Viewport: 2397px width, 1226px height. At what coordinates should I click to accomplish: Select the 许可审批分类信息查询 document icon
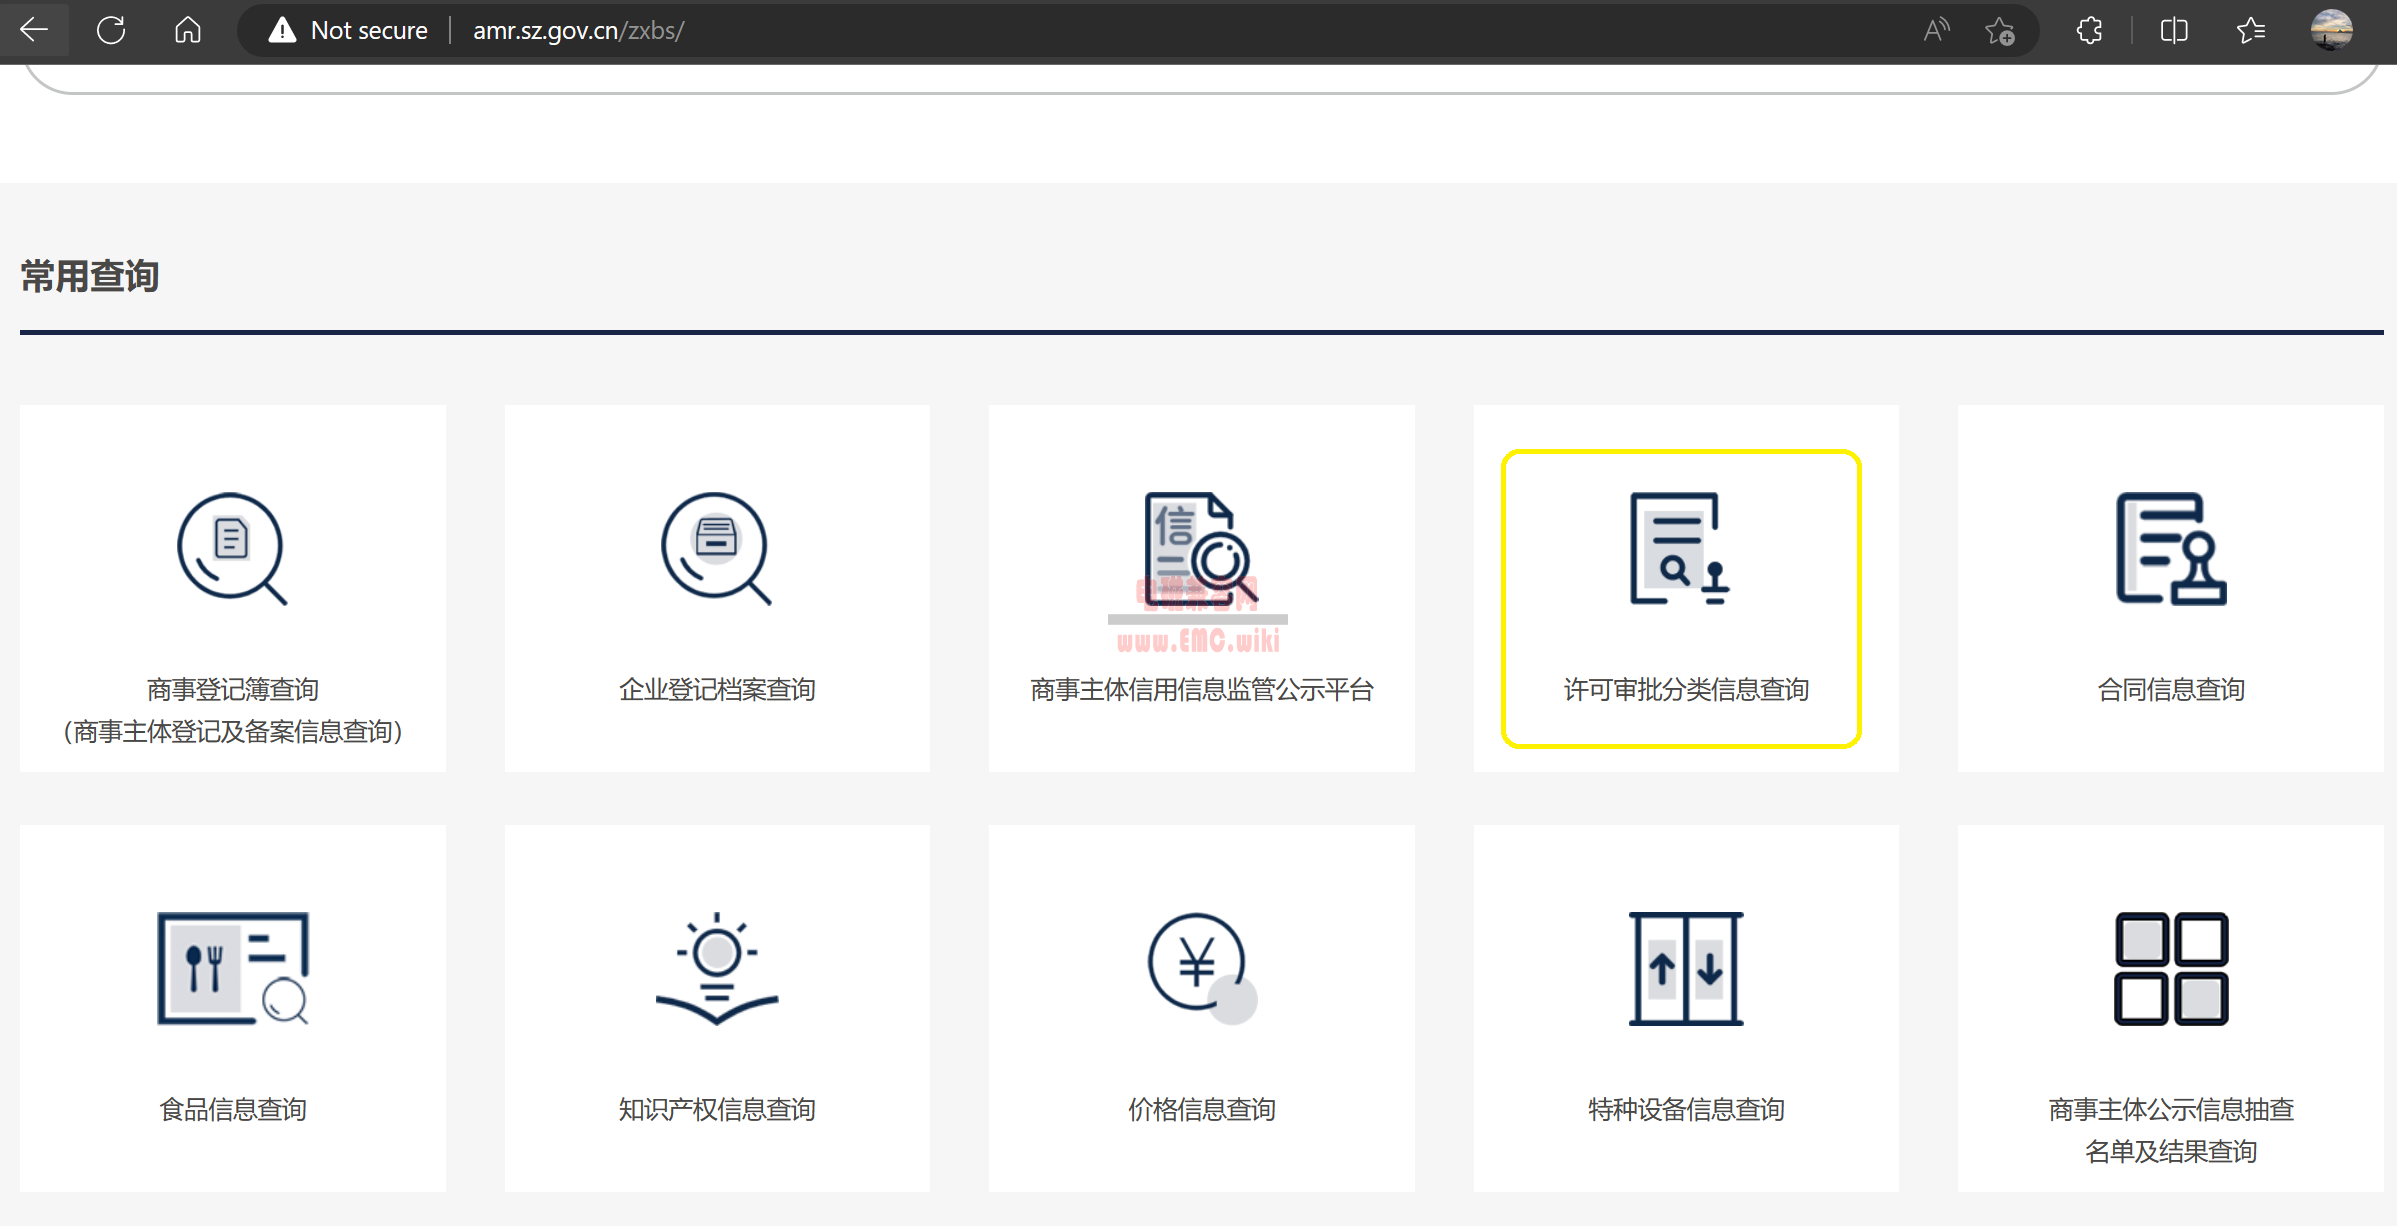pyautogui.click(x=1680, y=549)
